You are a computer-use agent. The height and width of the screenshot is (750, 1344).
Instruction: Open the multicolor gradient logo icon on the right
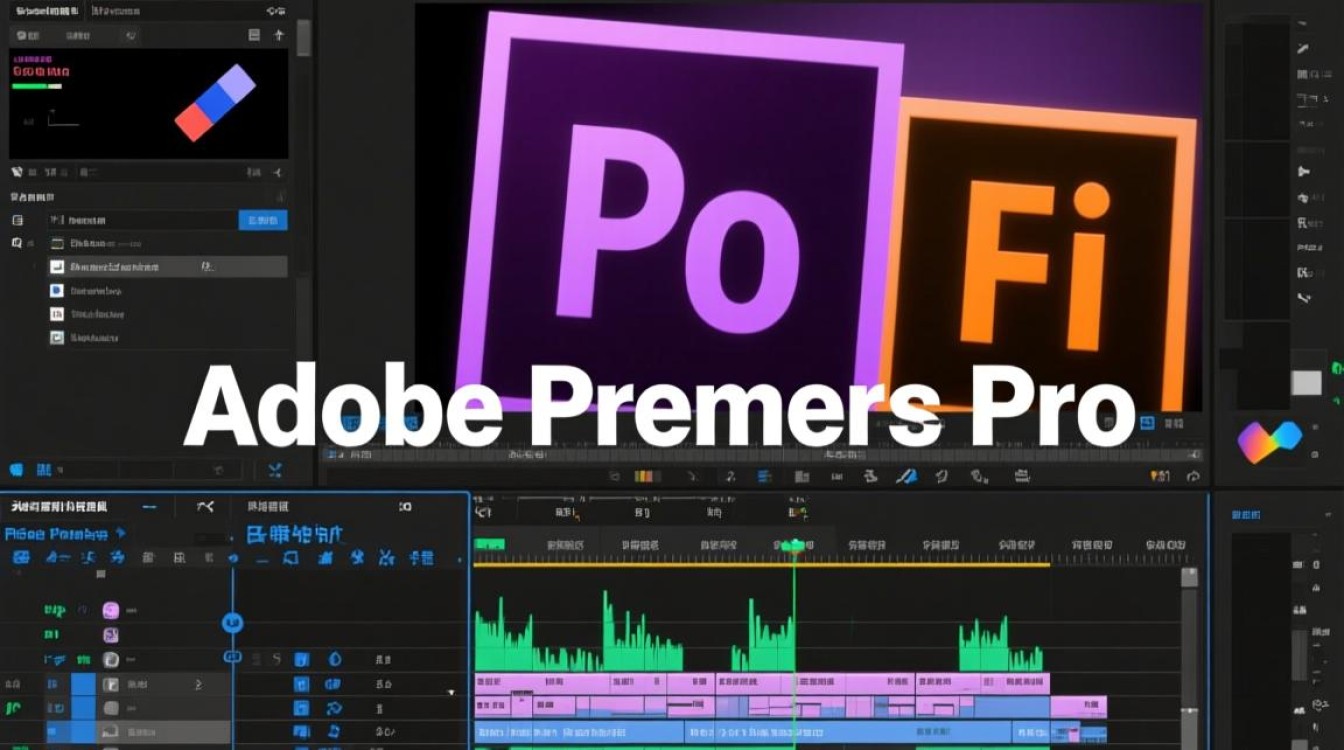(1269, 441)
